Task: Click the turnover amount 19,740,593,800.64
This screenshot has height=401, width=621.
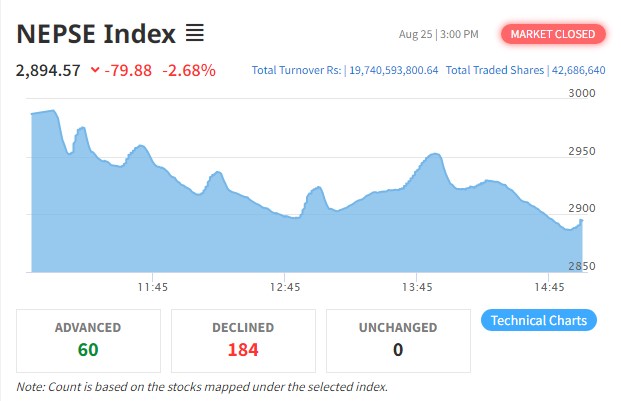Action: click(x=393, y=71)
